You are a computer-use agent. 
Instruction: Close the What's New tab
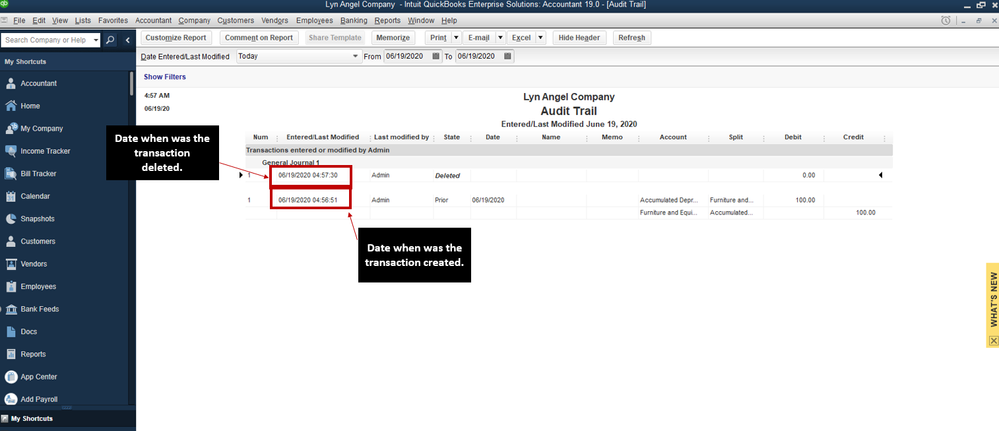click(x=993, y=341)
